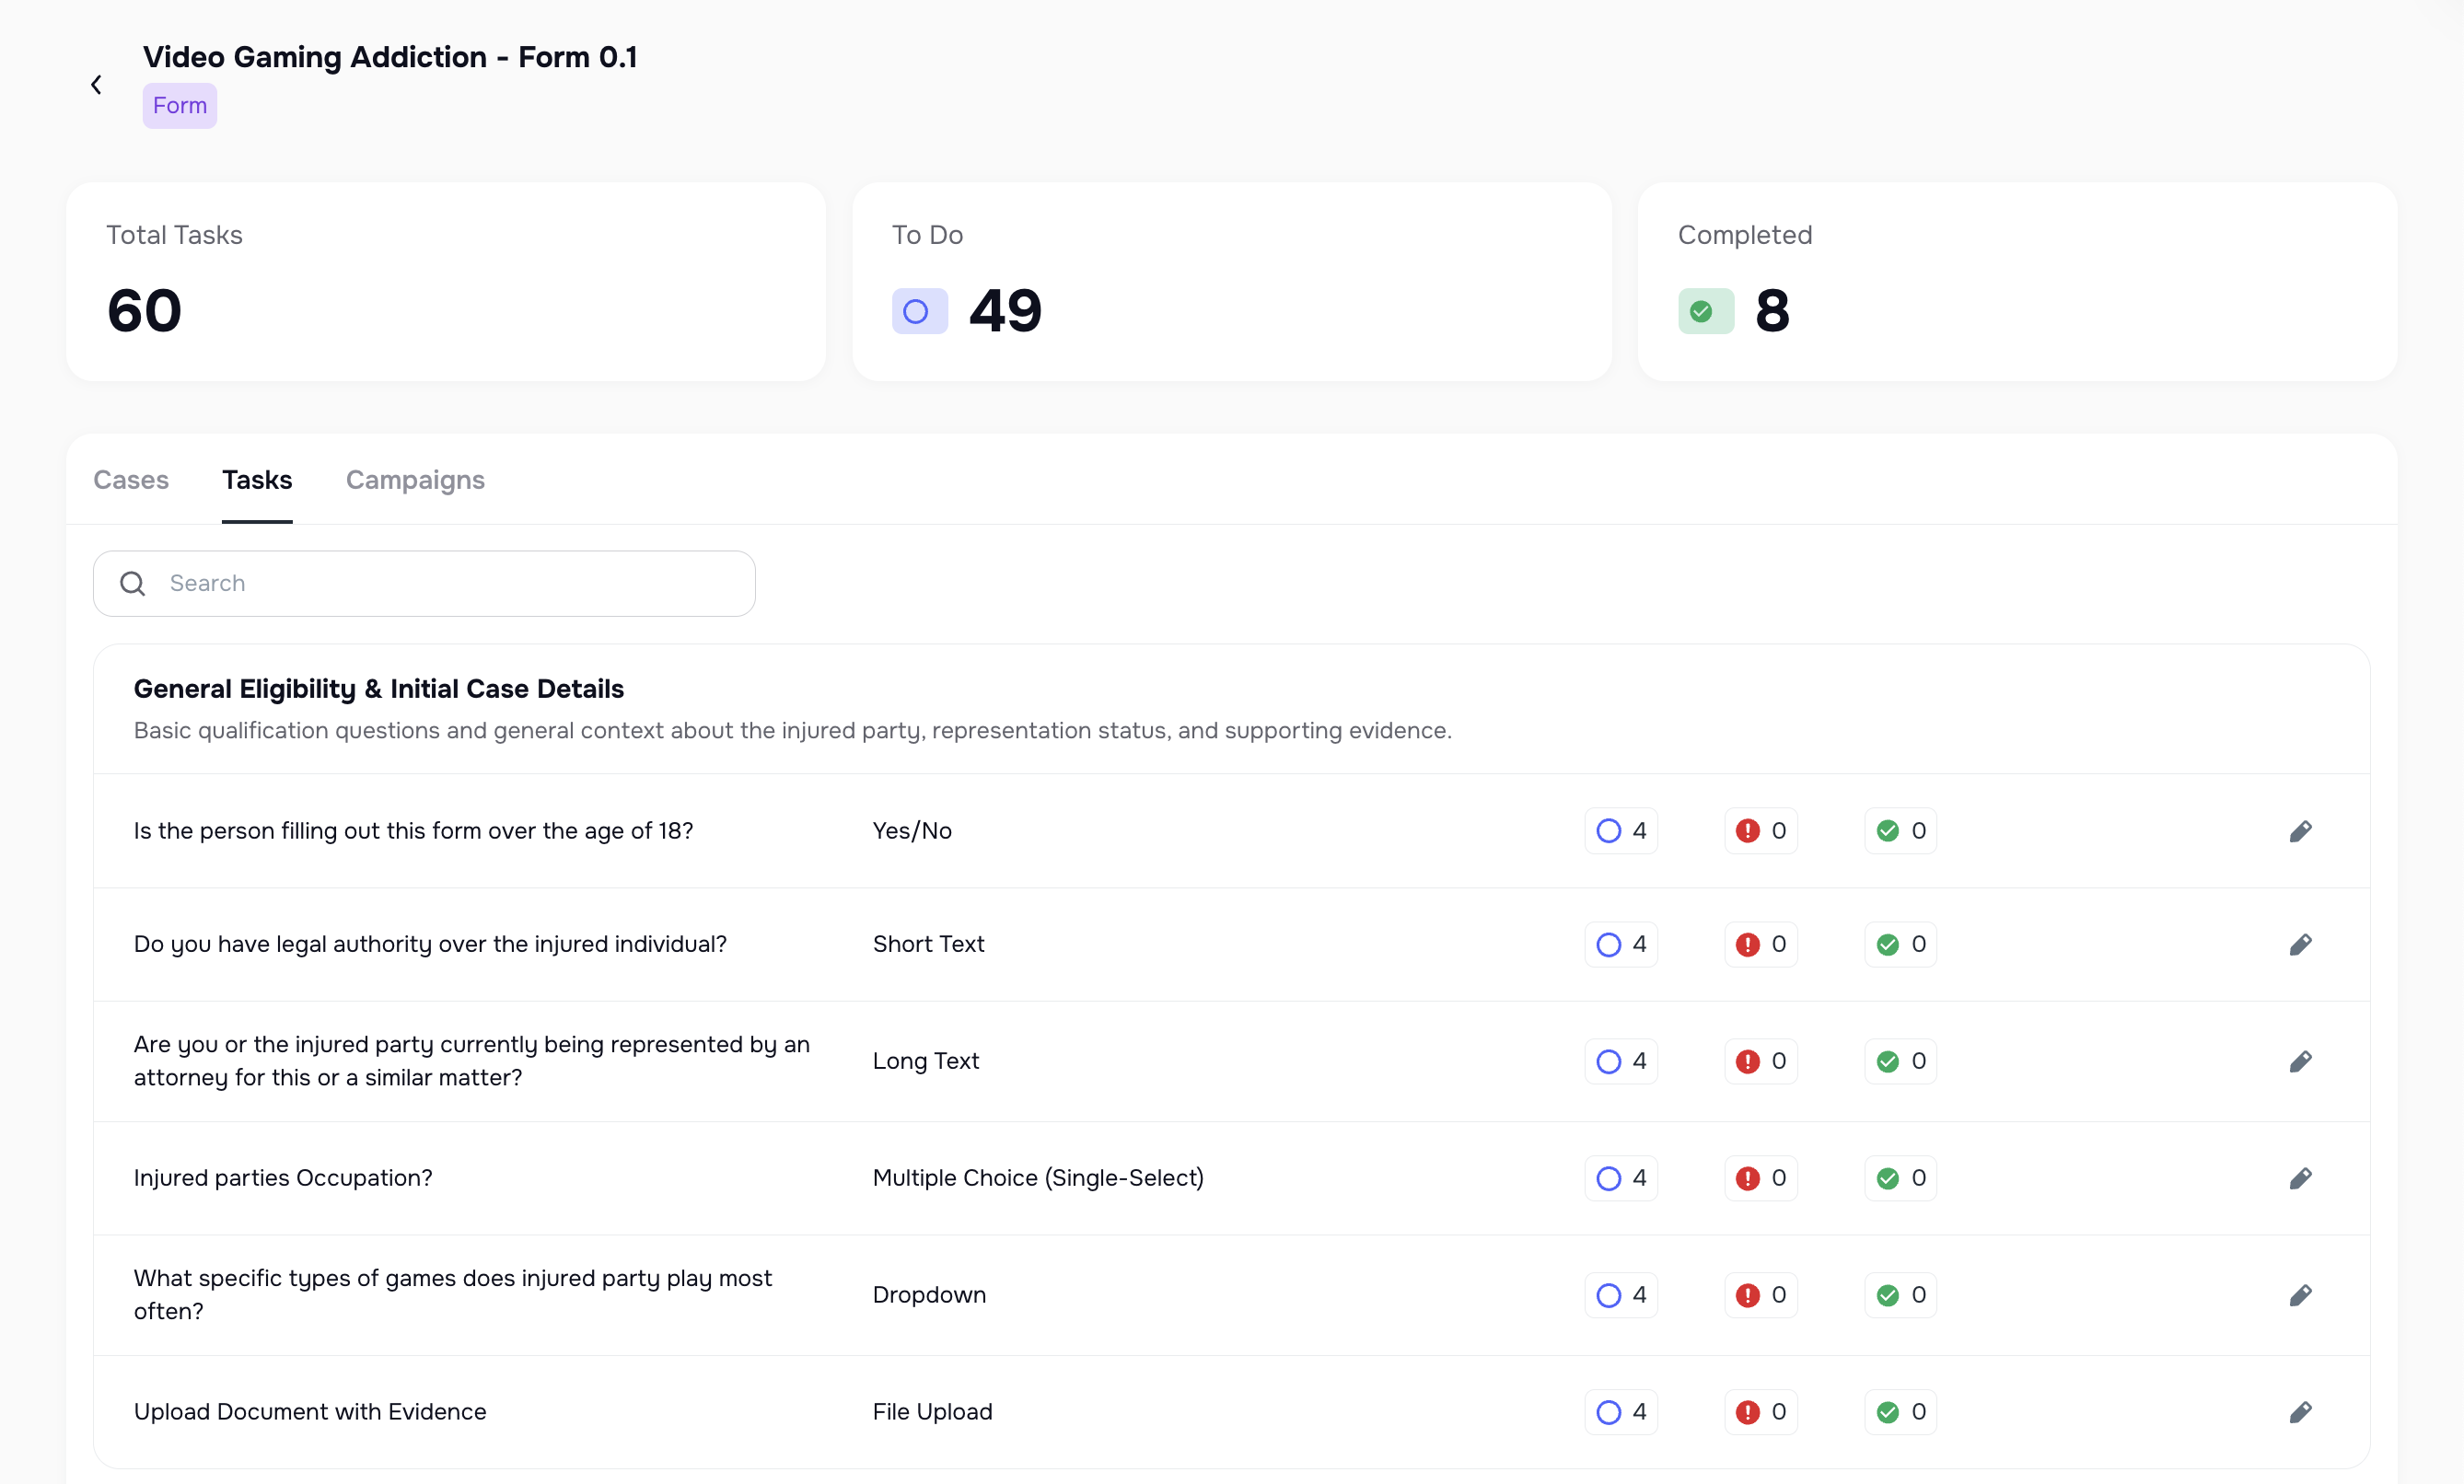The width and height of the screenshot is (2464, 1484).
Task: Switch to the Cases tab
Action: point(131,480)
